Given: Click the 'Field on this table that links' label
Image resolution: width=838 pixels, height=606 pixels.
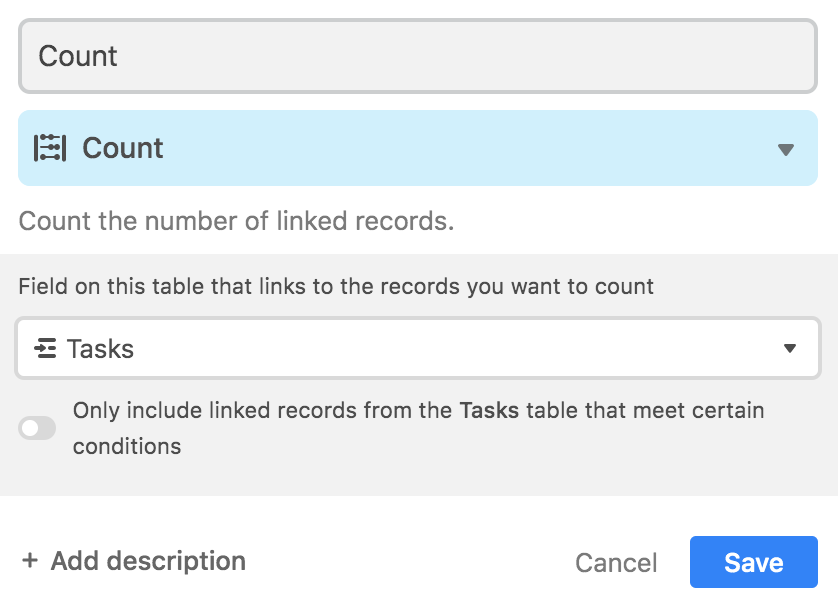Looking at the screenshot, I should 336,286.
